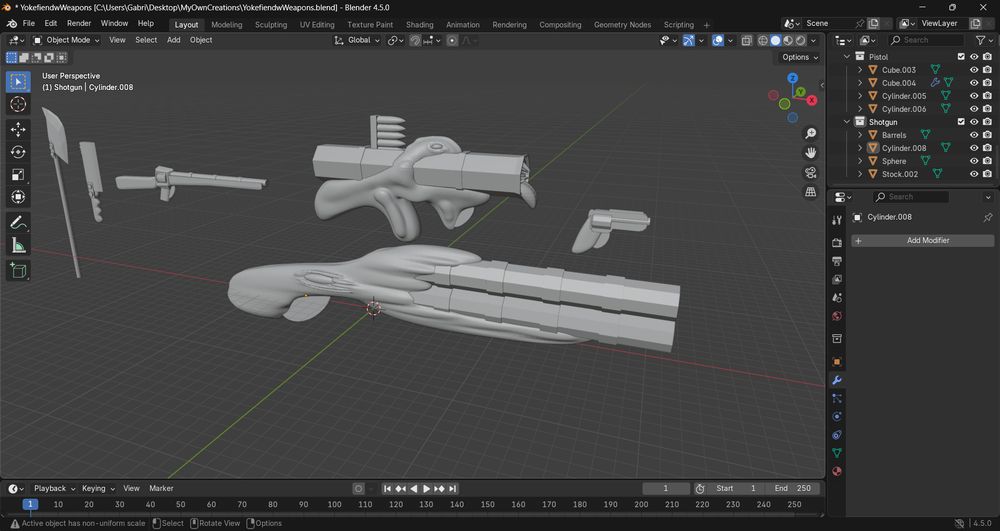The width and height of the screenshot is (1000, 531).
Task: Click the End frame field
Action: pyautogui.click(x=793, y=488)
